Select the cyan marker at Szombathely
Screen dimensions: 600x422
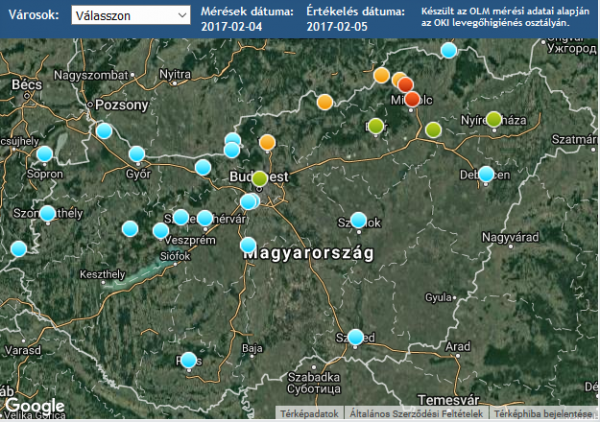click(47, 213)
